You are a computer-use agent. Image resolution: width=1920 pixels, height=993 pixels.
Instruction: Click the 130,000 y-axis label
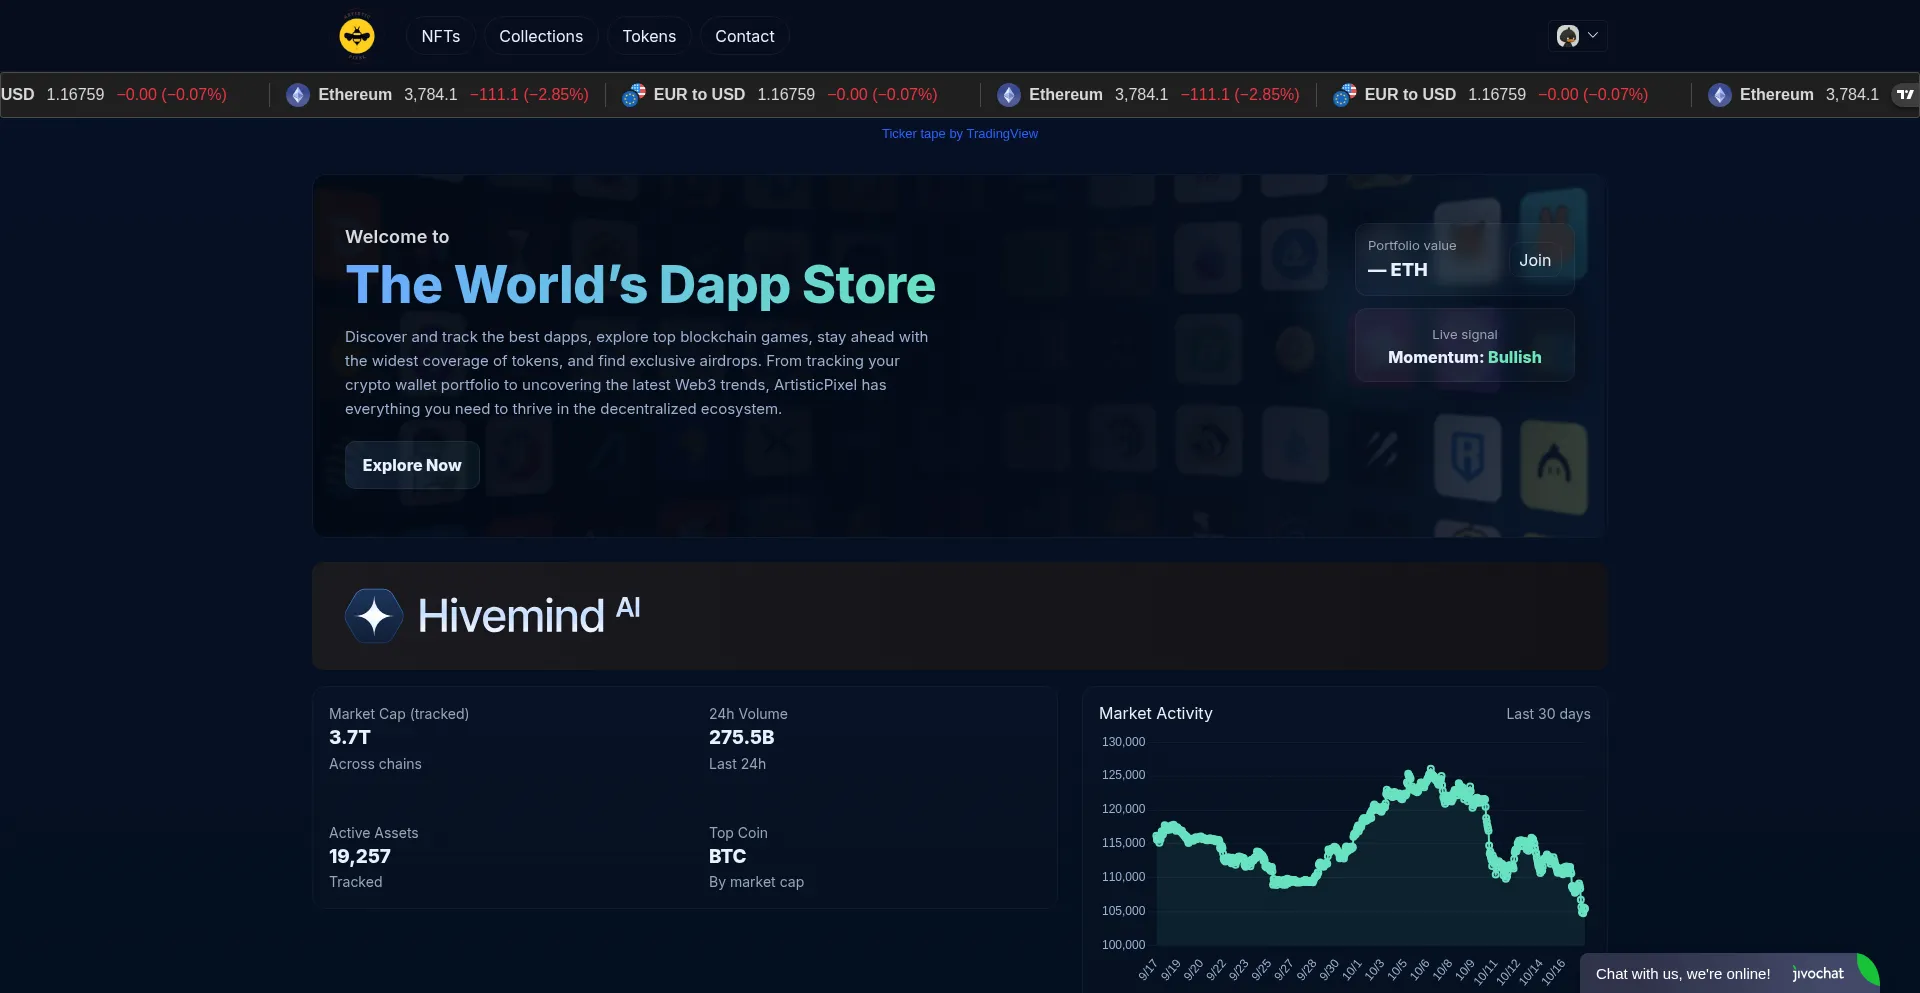[1123, 742]
